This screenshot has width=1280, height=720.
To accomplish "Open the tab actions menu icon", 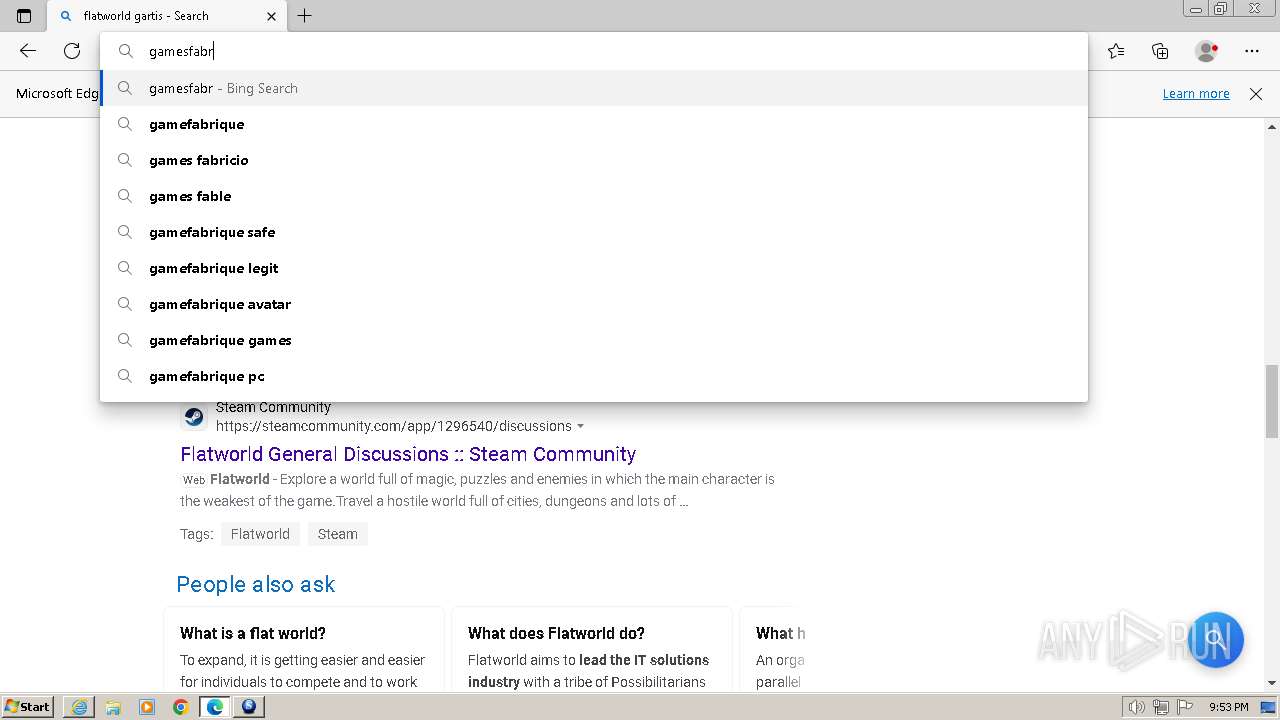I will coord(24,16).
